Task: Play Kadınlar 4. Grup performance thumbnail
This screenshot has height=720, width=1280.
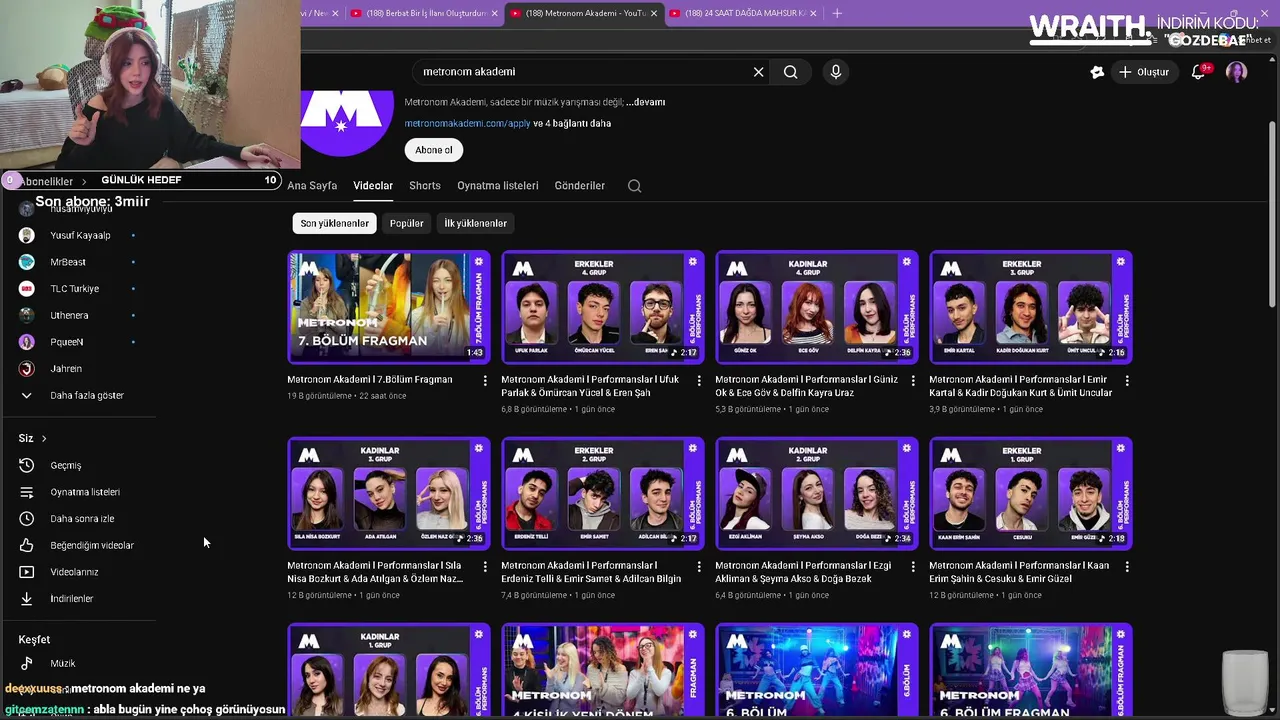Action: point(817,307)
